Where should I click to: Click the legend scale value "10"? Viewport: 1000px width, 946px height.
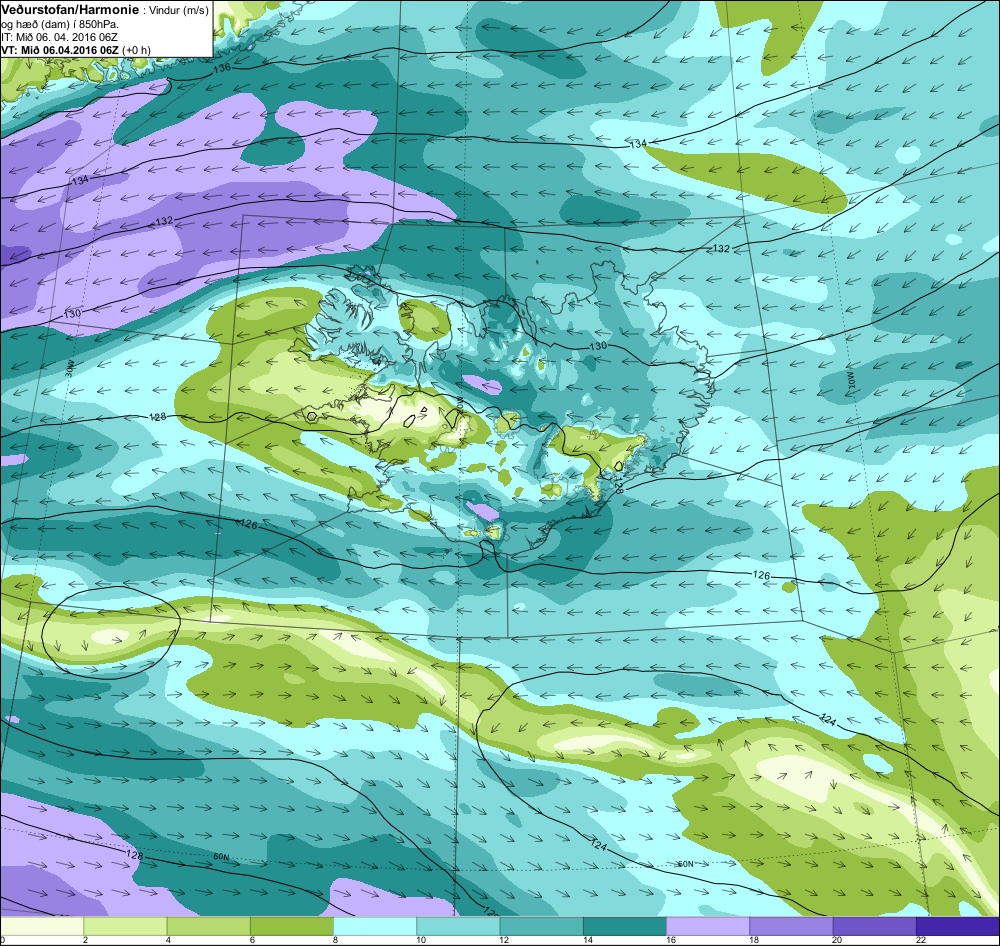click(420, 940)
